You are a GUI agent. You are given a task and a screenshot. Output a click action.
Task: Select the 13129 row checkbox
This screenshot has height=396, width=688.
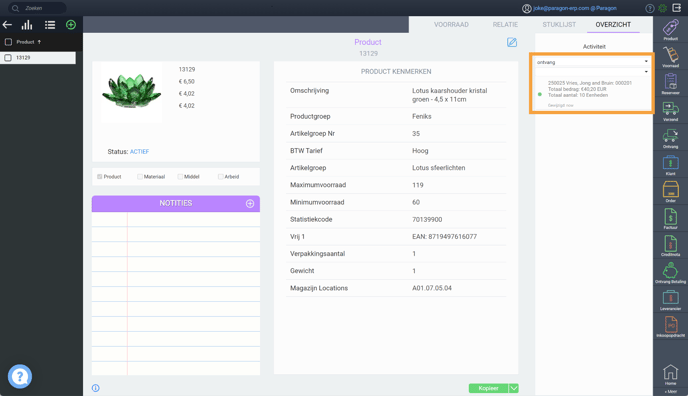coord(8,58)
